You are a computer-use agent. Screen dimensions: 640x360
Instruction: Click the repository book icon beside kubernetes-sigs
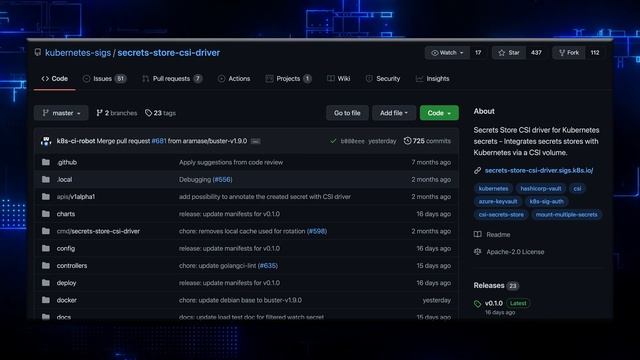tap(38, 52)
